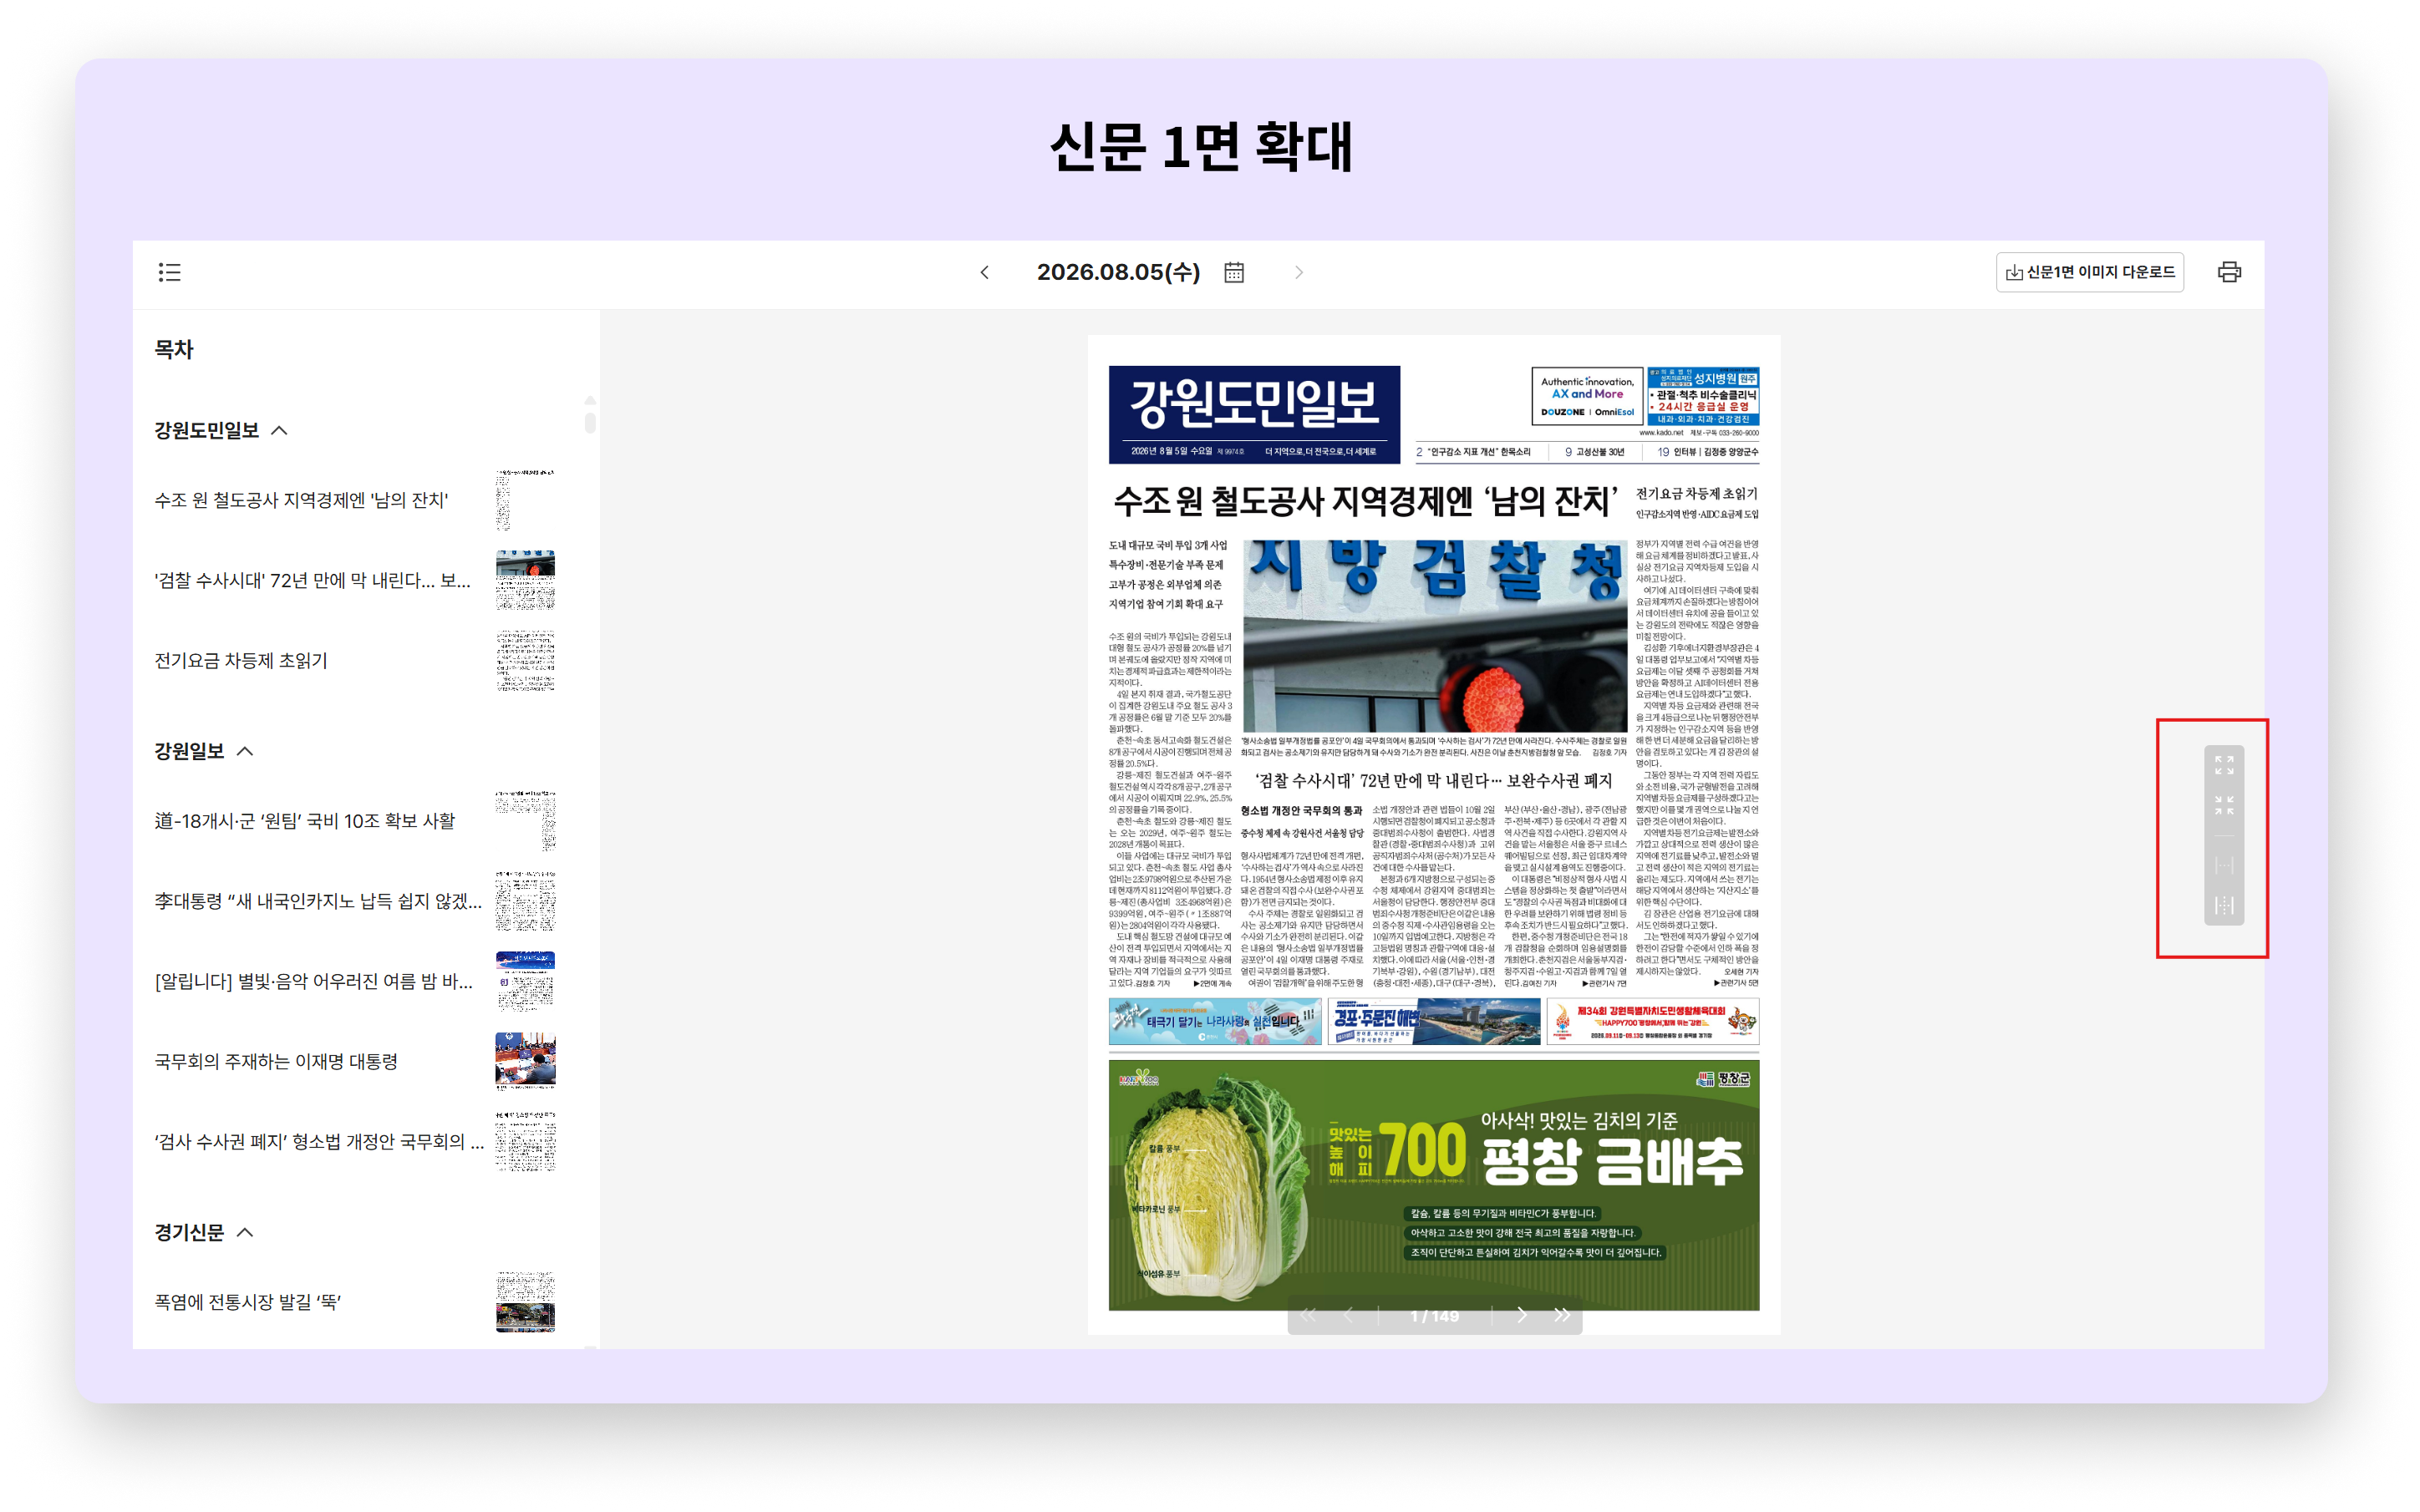2420x1512 pixels.
Task: Click the 목차 heading
Action: click(x=174, y=349)
